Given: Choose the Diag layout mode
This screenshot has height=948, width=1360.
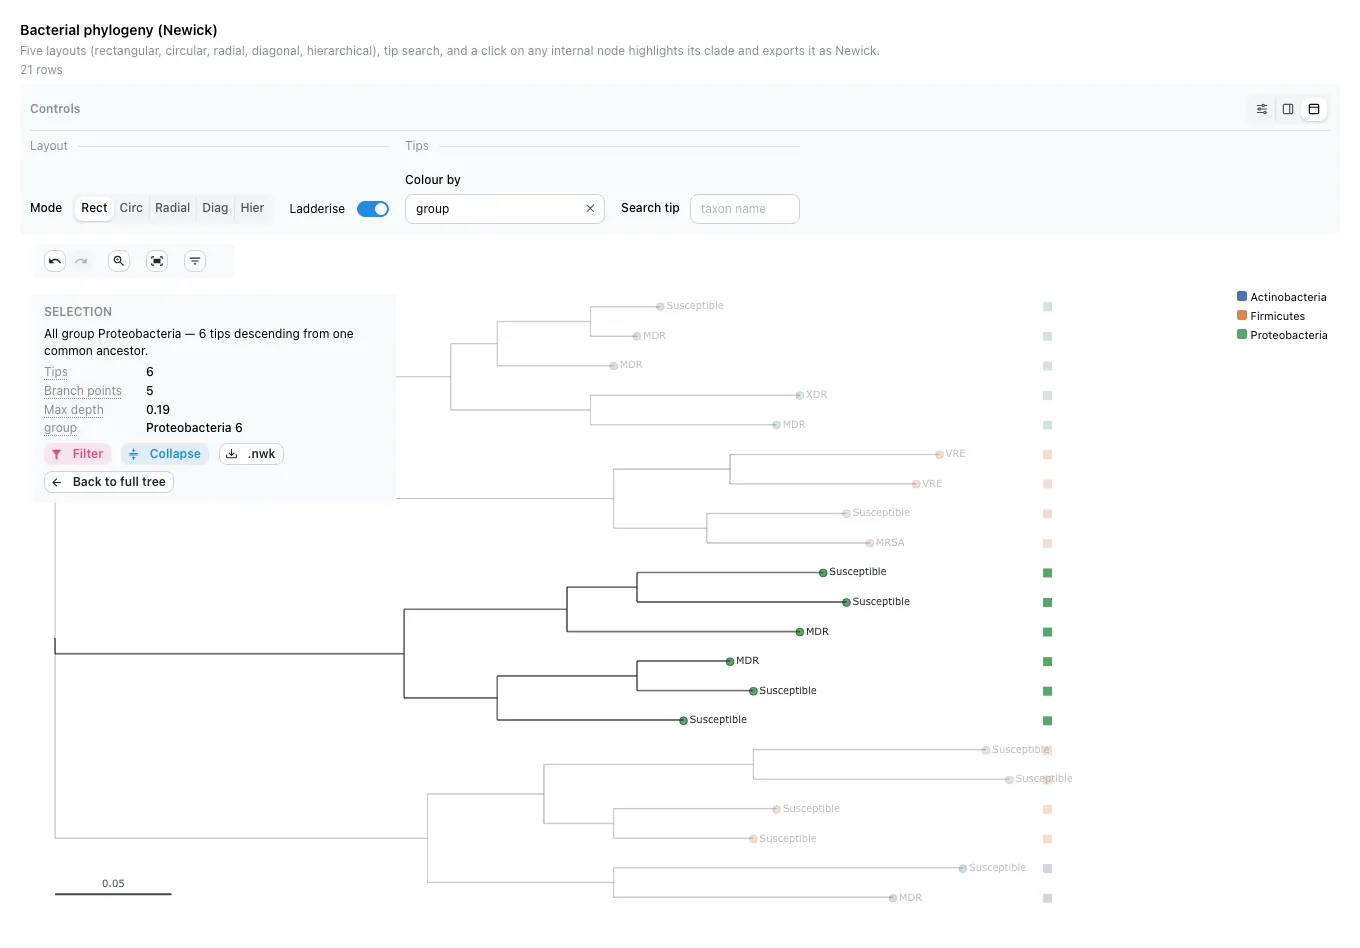Looking at the screenshot, I should (215, 208).
